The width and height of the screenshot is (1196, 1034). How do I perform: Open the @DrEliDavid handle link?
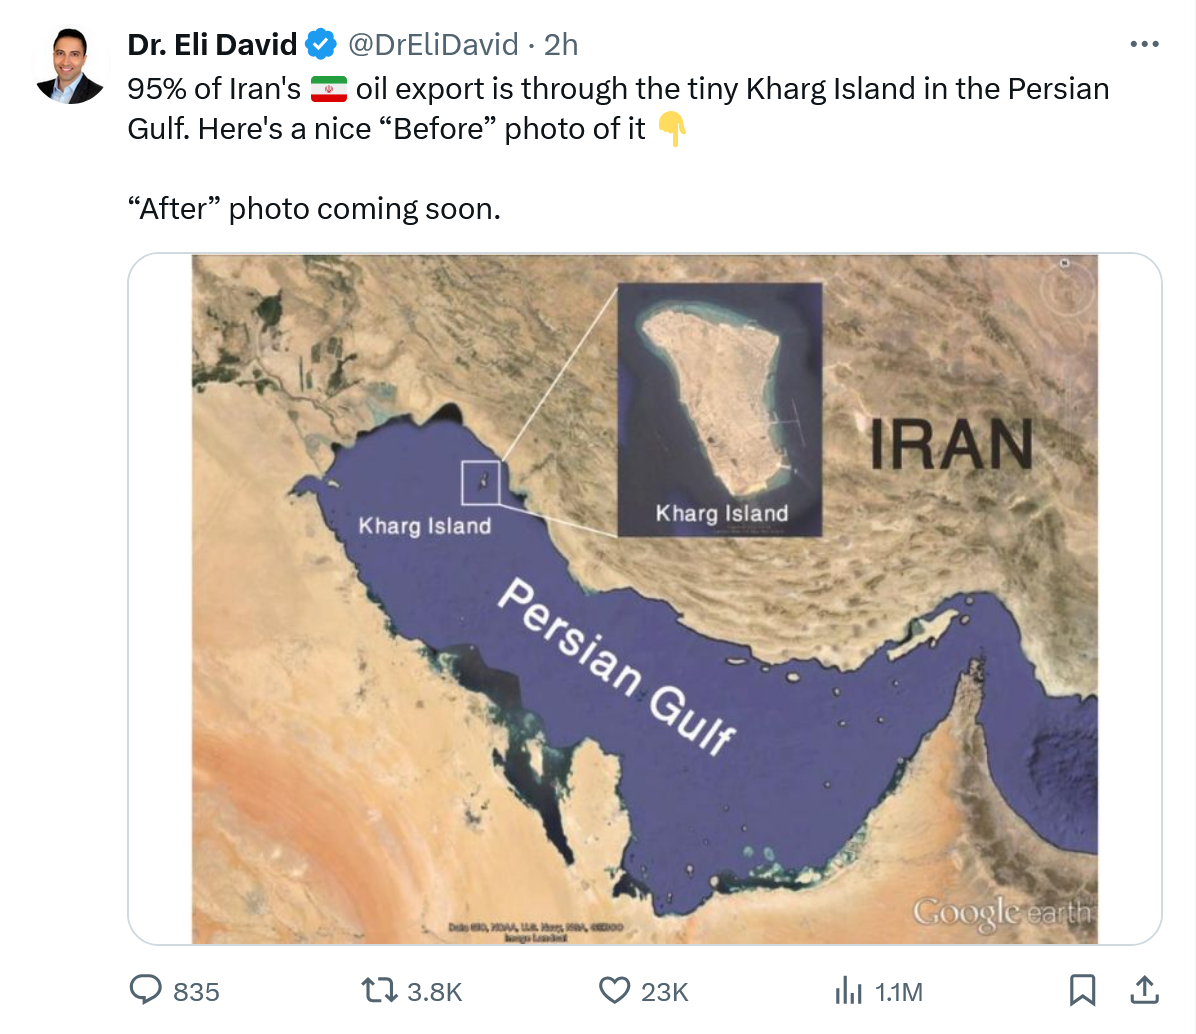tap(432, 44)
